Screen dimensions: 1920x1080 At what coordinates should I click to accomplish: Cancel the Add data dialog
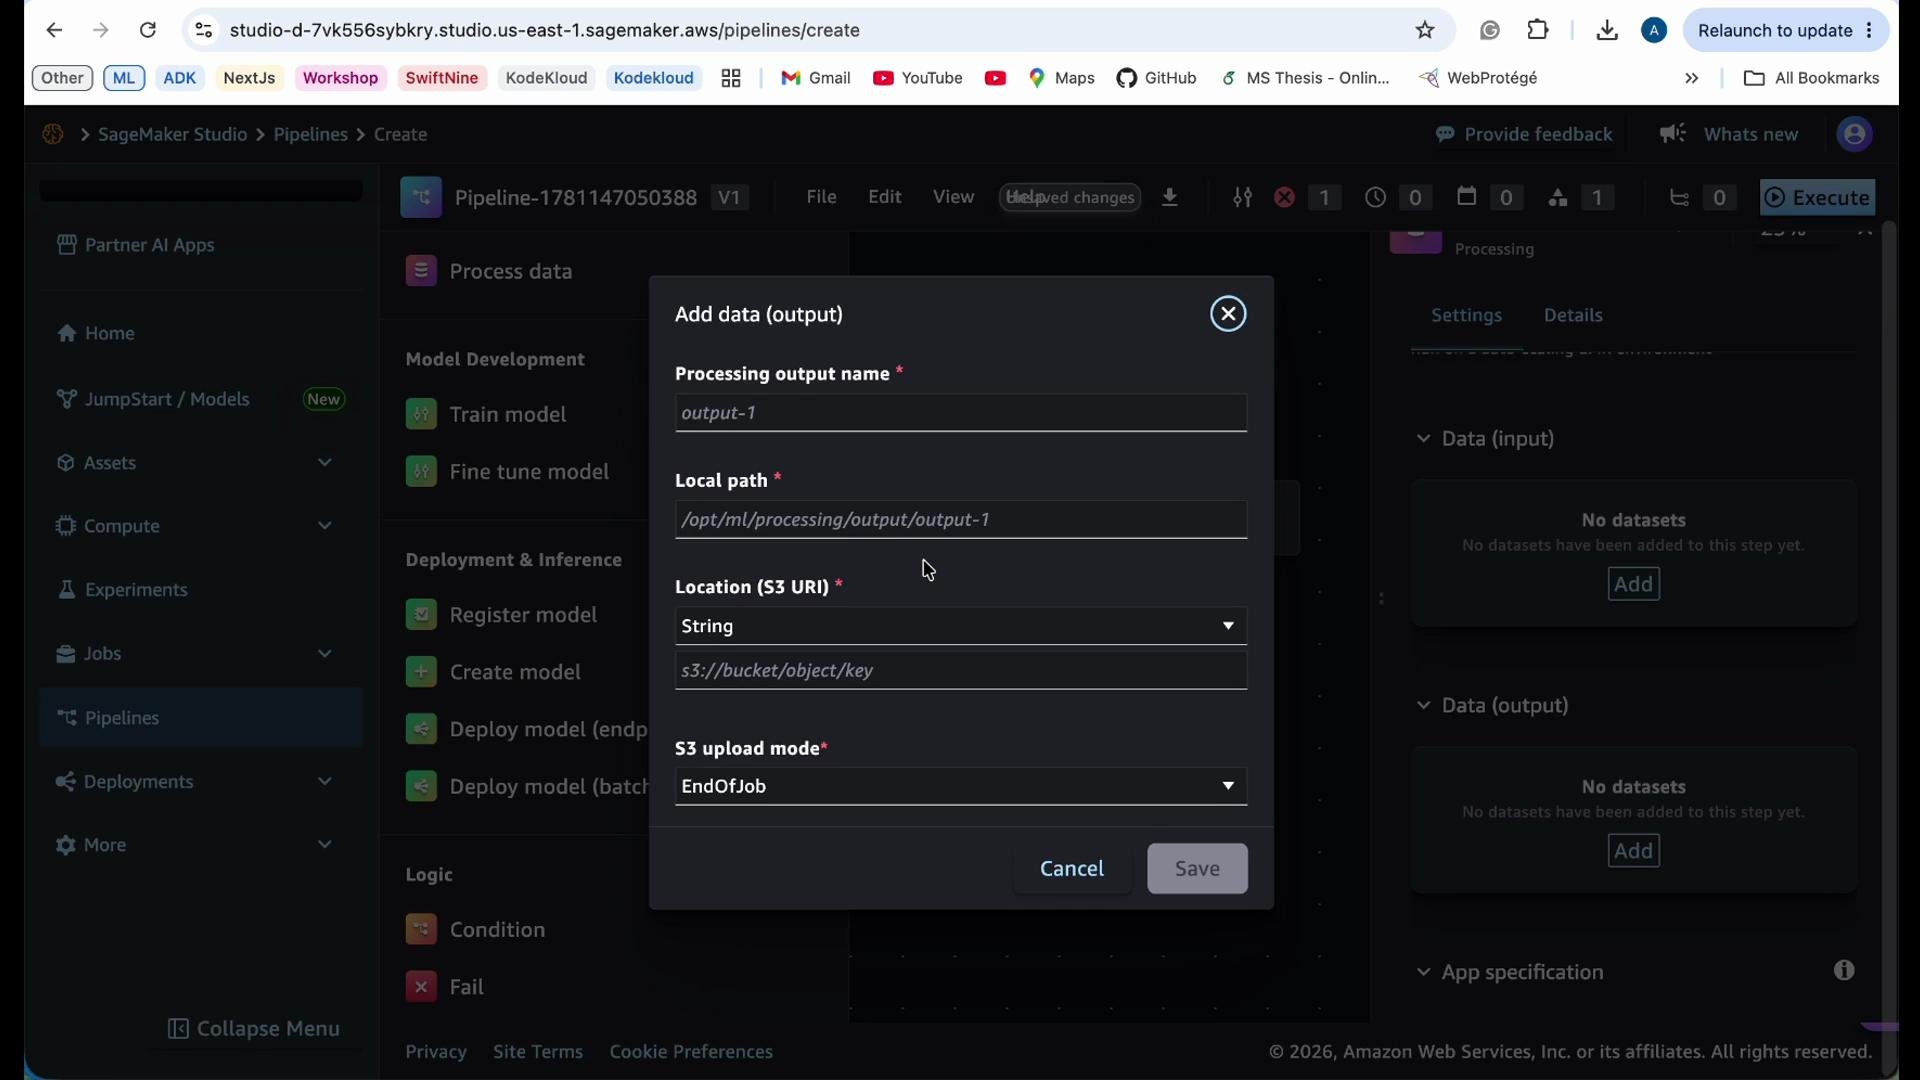(1072, 868)
